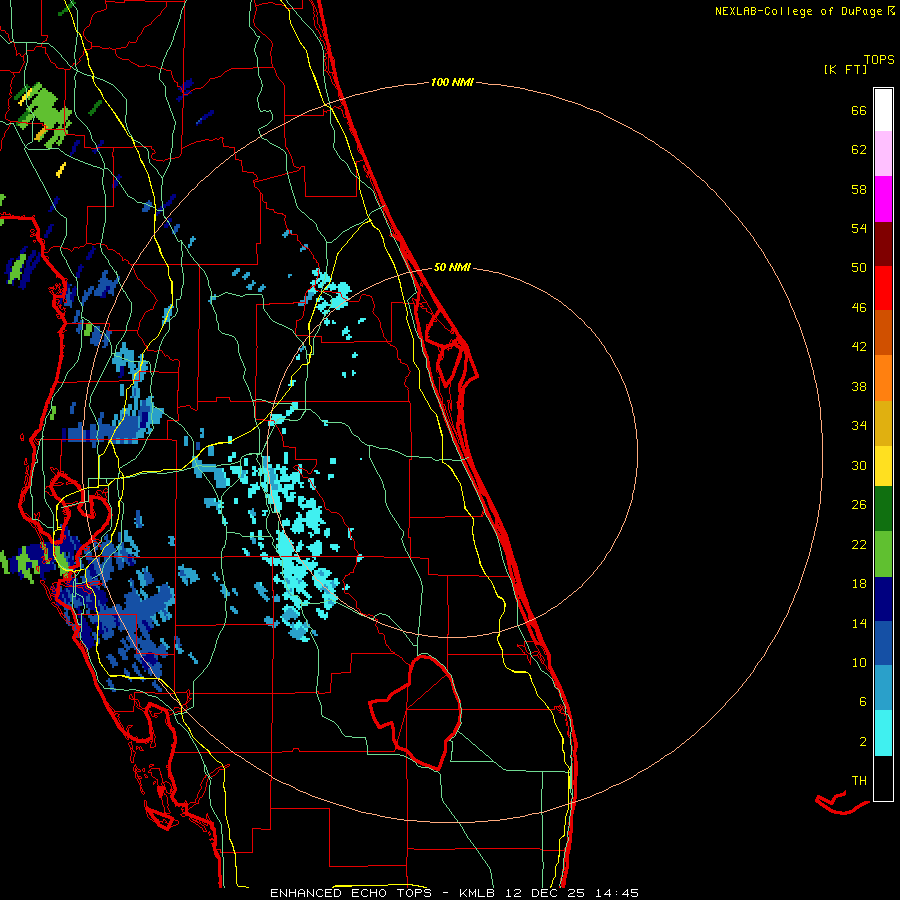Click the KMLB radar site identifier
This screenshot has width=900, height=900.
pos(478,893)
